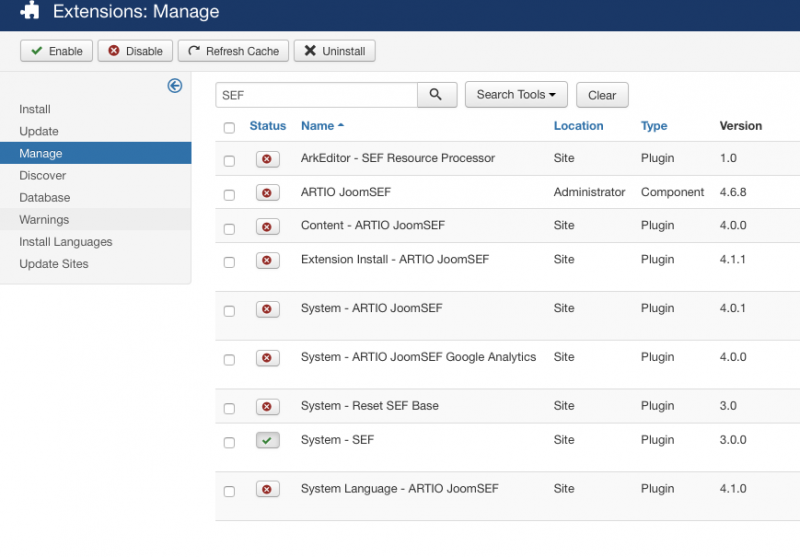Screen dimensions: 800x557
Task: Select Manage in the sidebar
Action: tap(95, 153)
